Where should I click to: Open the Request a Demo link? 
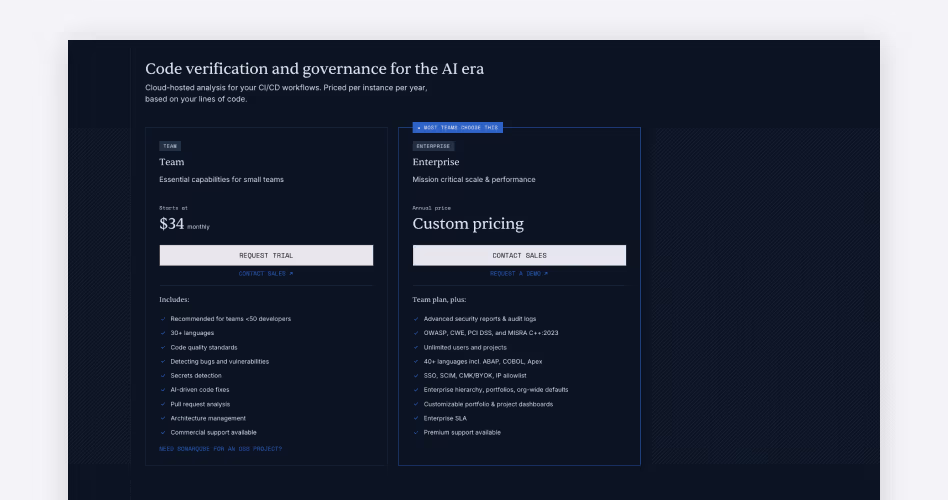519,274
